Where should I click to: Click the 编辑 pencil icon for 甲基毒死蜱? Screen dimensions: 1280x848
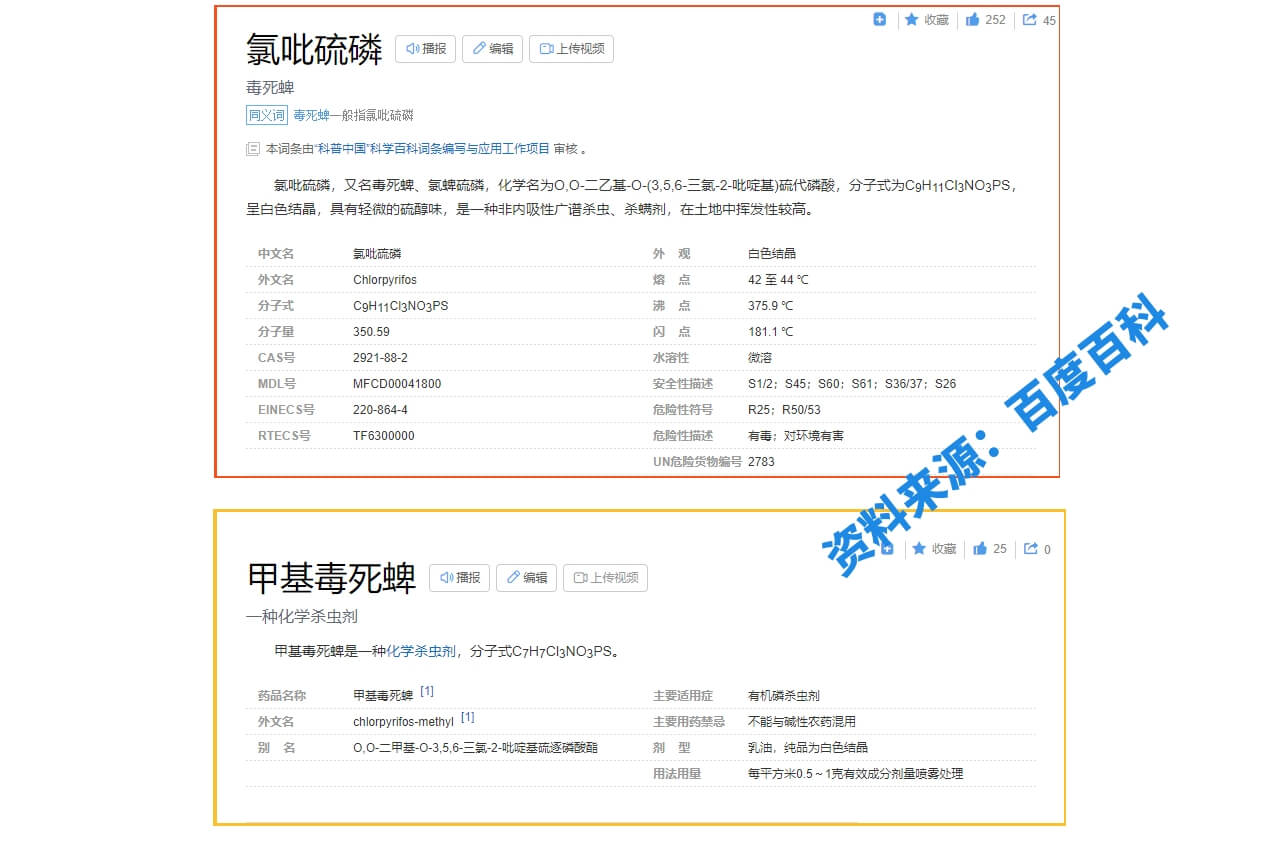point(511,577)
